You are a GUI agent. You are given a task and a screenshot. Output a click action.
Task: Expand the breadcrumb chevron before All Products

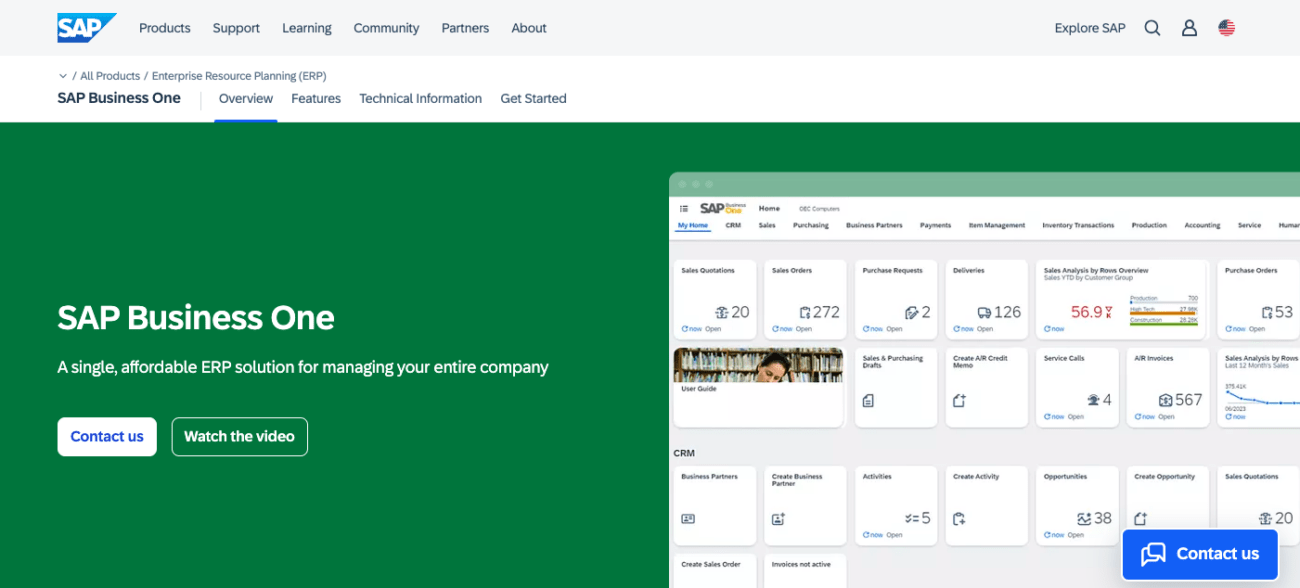pyautogui.click(x=63, y=76)
